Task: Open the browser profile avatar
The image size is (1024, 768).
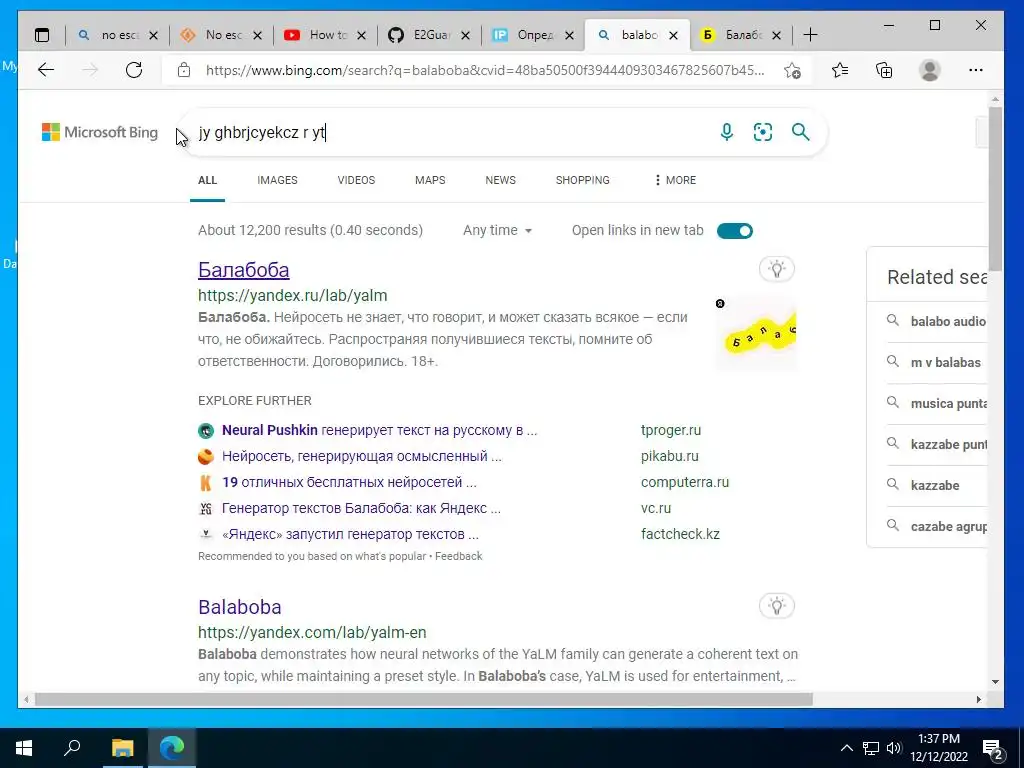Action: (929, 70)
